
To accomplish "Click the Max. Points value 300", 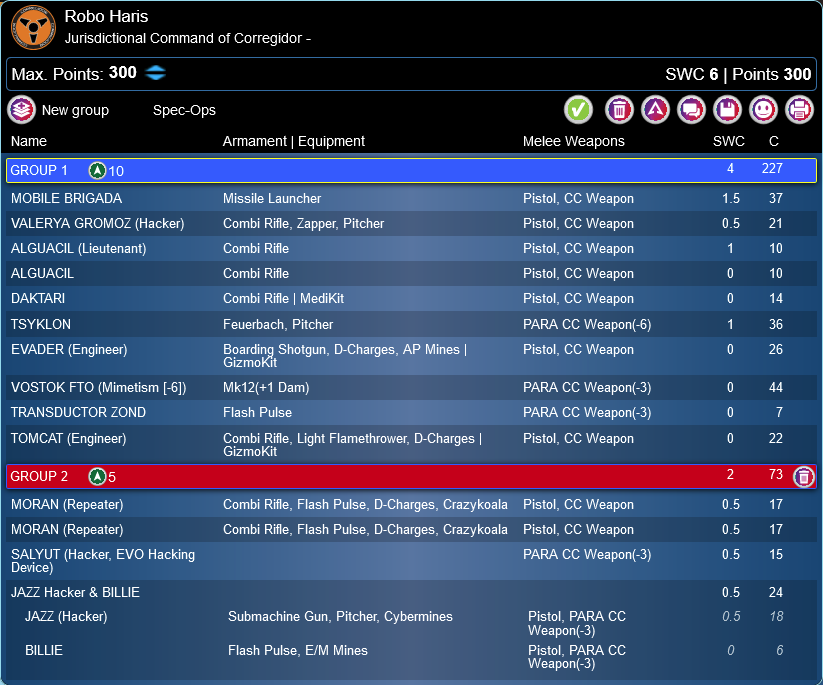I will pyautogui.click(x=123, y=72).
